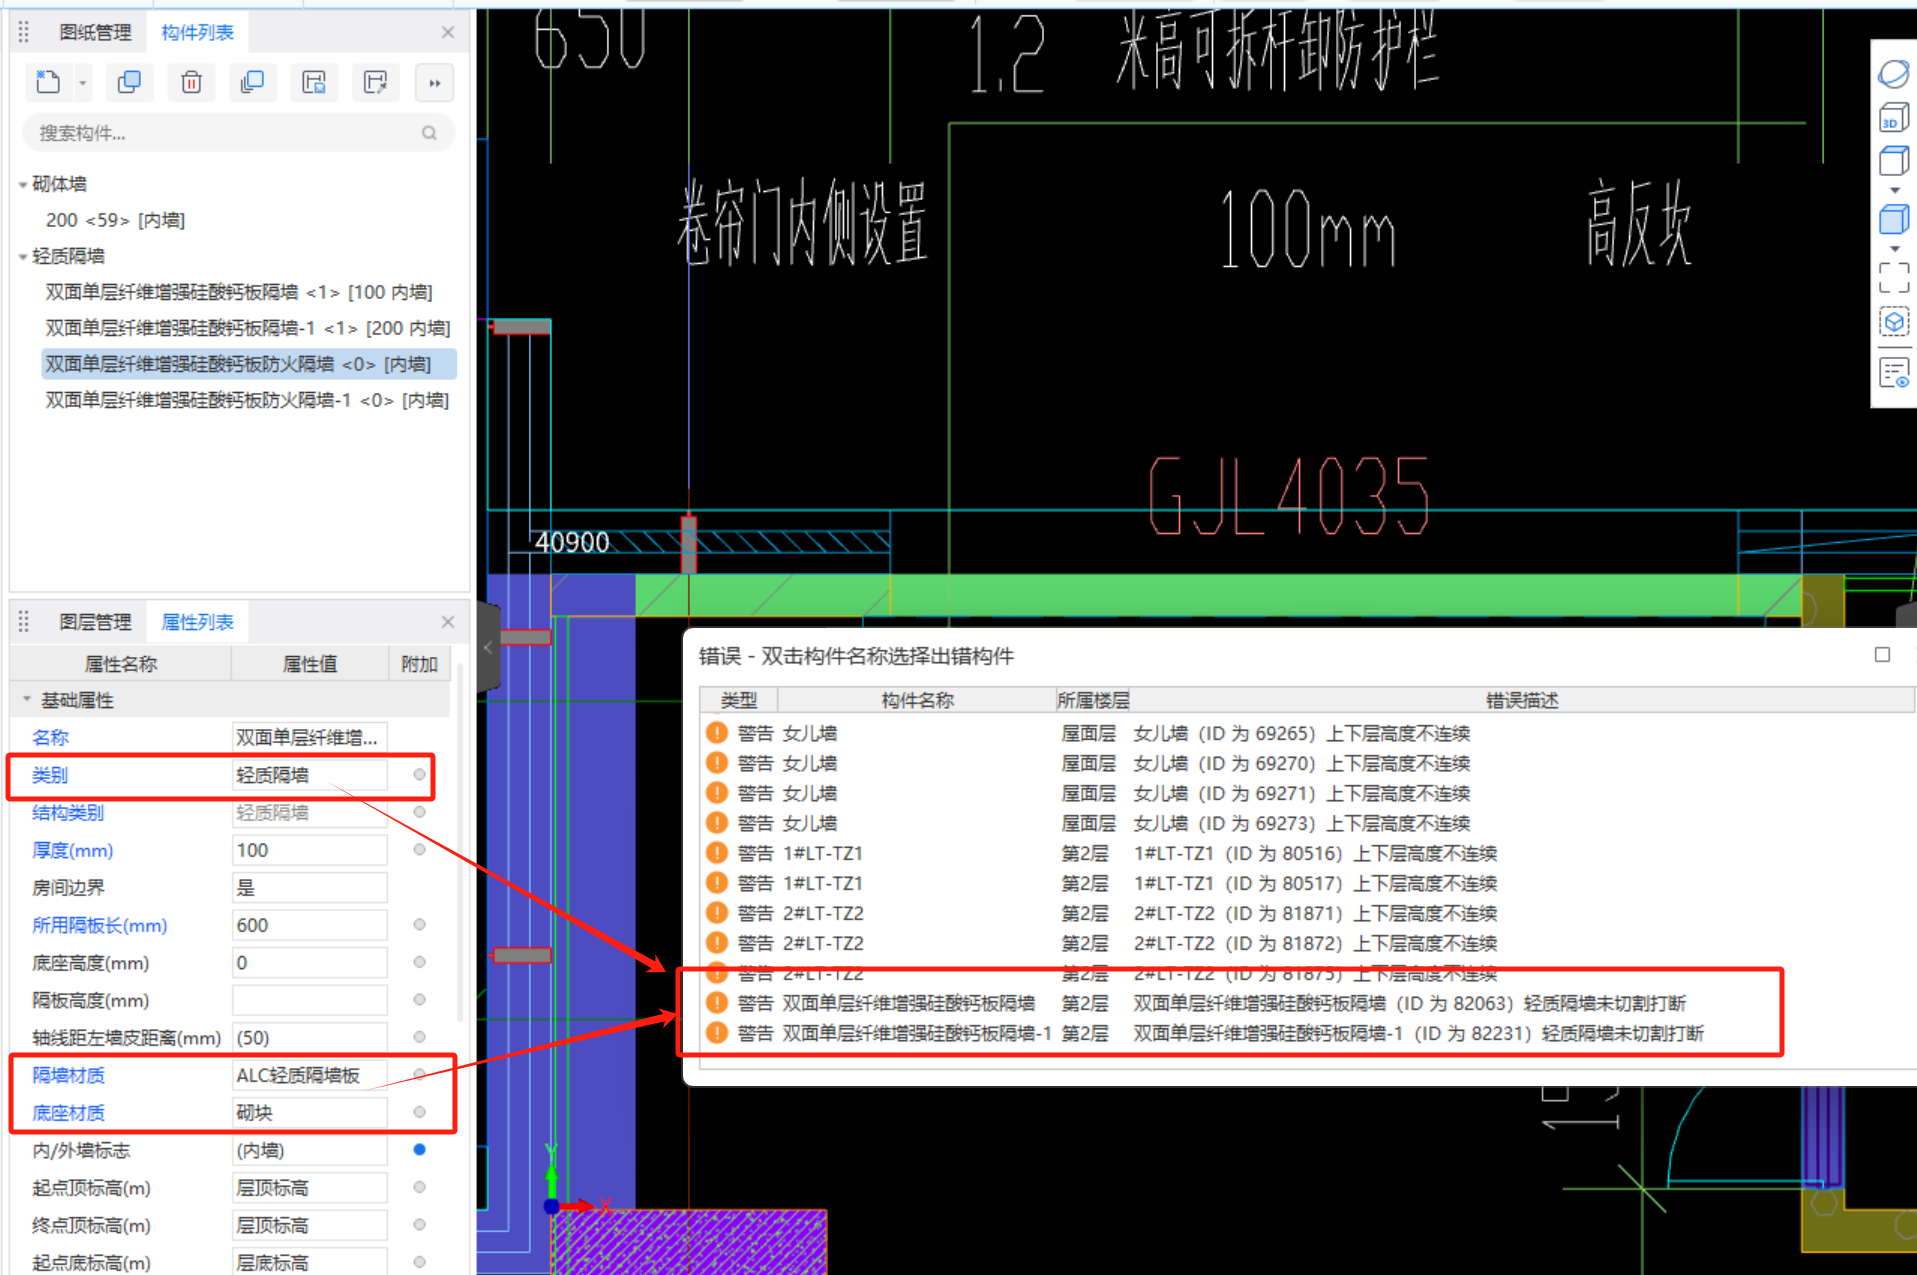
Task: Select warning row with ID 82231
Action: [1305, 1033]
